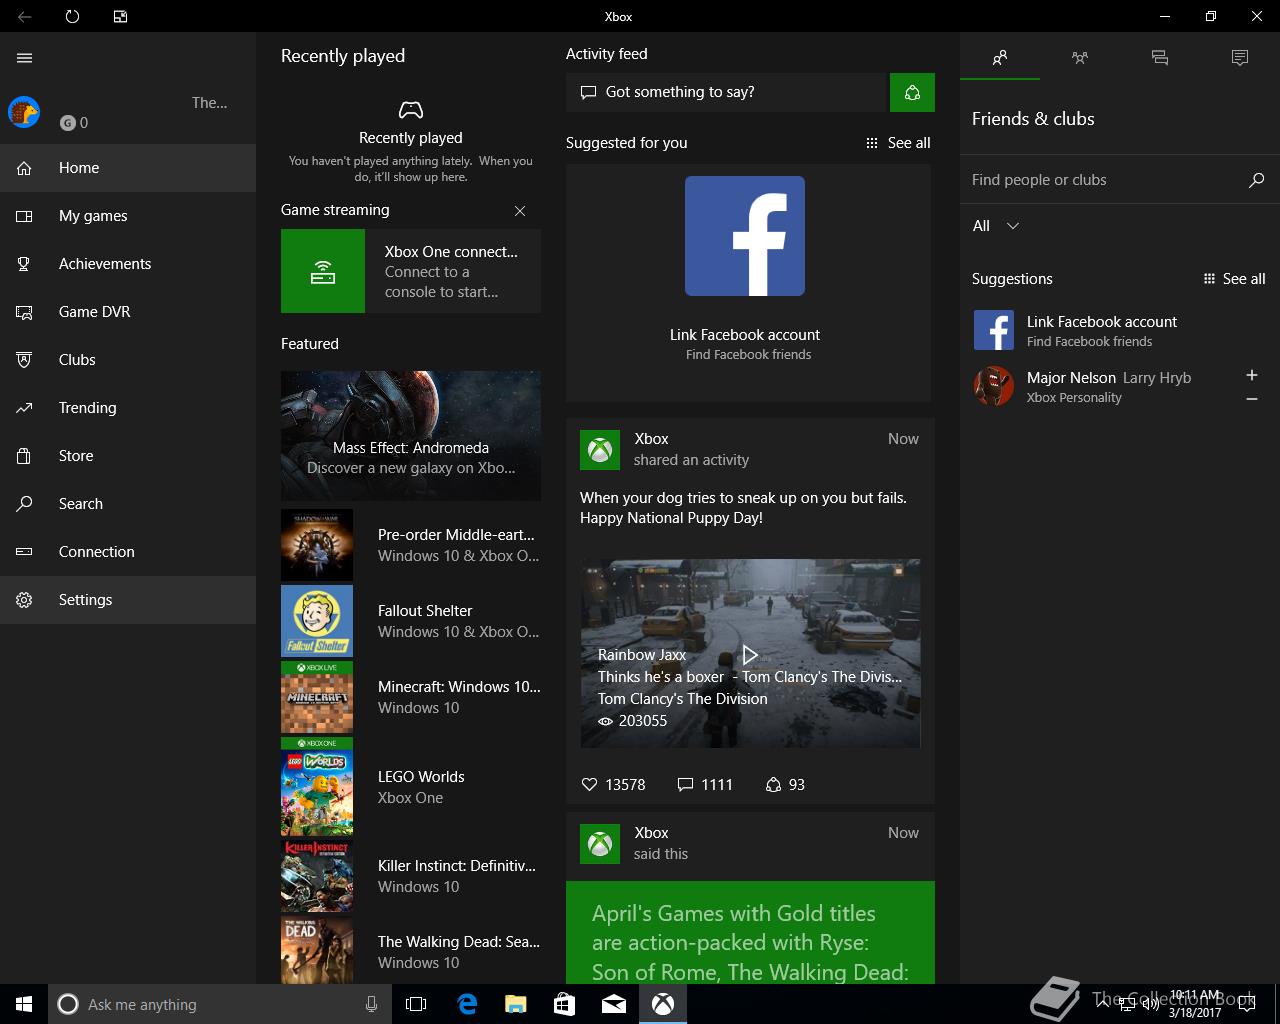This screenshot has width=1280, height=1024.
Task: Click the Xbox One connect console tile
Action: pyautogui.click(x=411, y=271)
